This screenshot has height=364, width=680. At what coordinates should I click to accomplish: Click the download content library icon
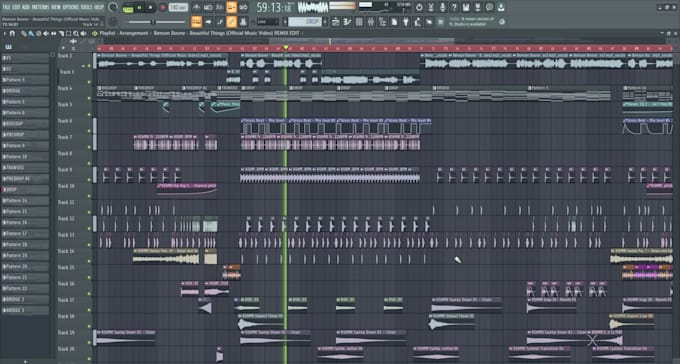pos(501,7)
